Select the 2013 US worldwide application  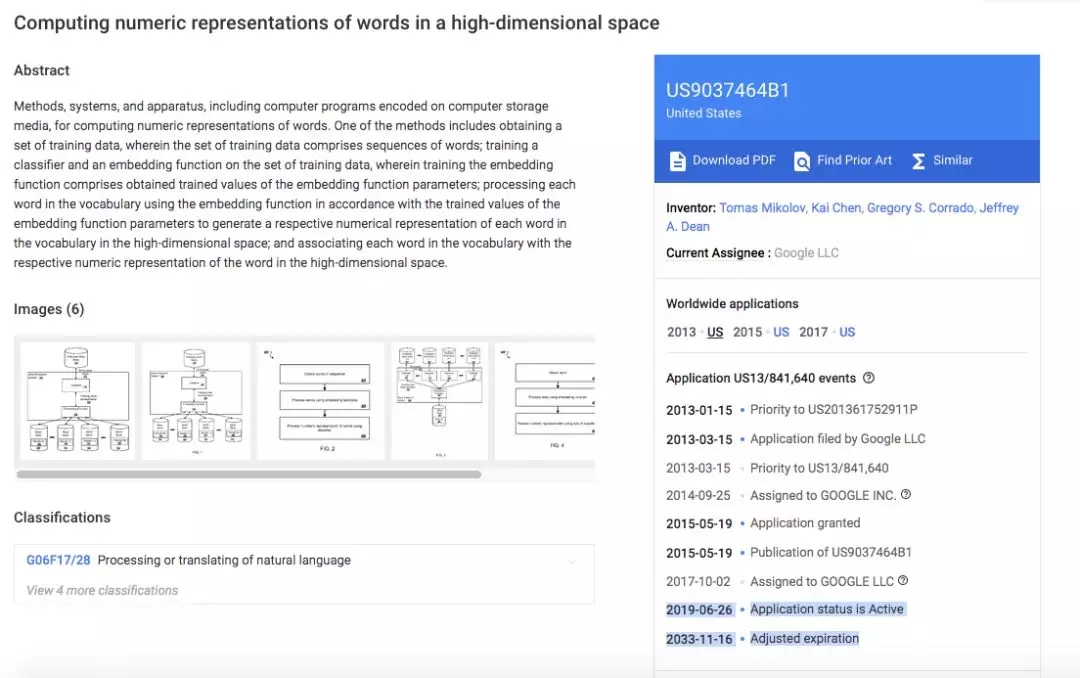[715, 332]
